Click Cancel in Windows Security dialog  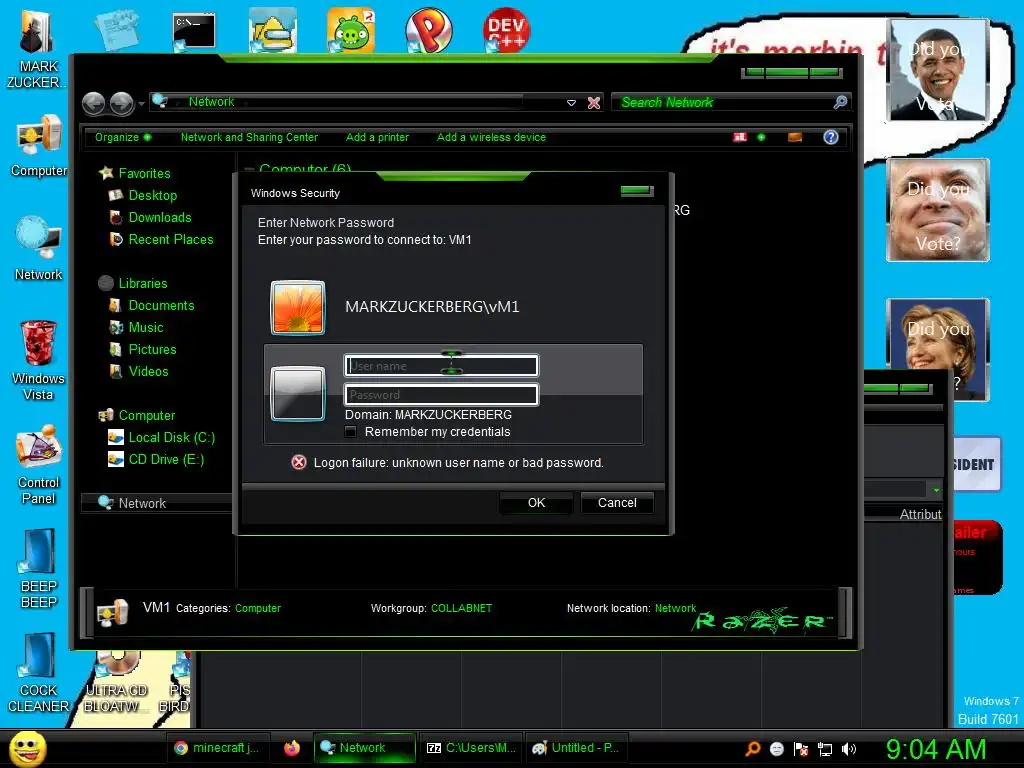(617, 503)
